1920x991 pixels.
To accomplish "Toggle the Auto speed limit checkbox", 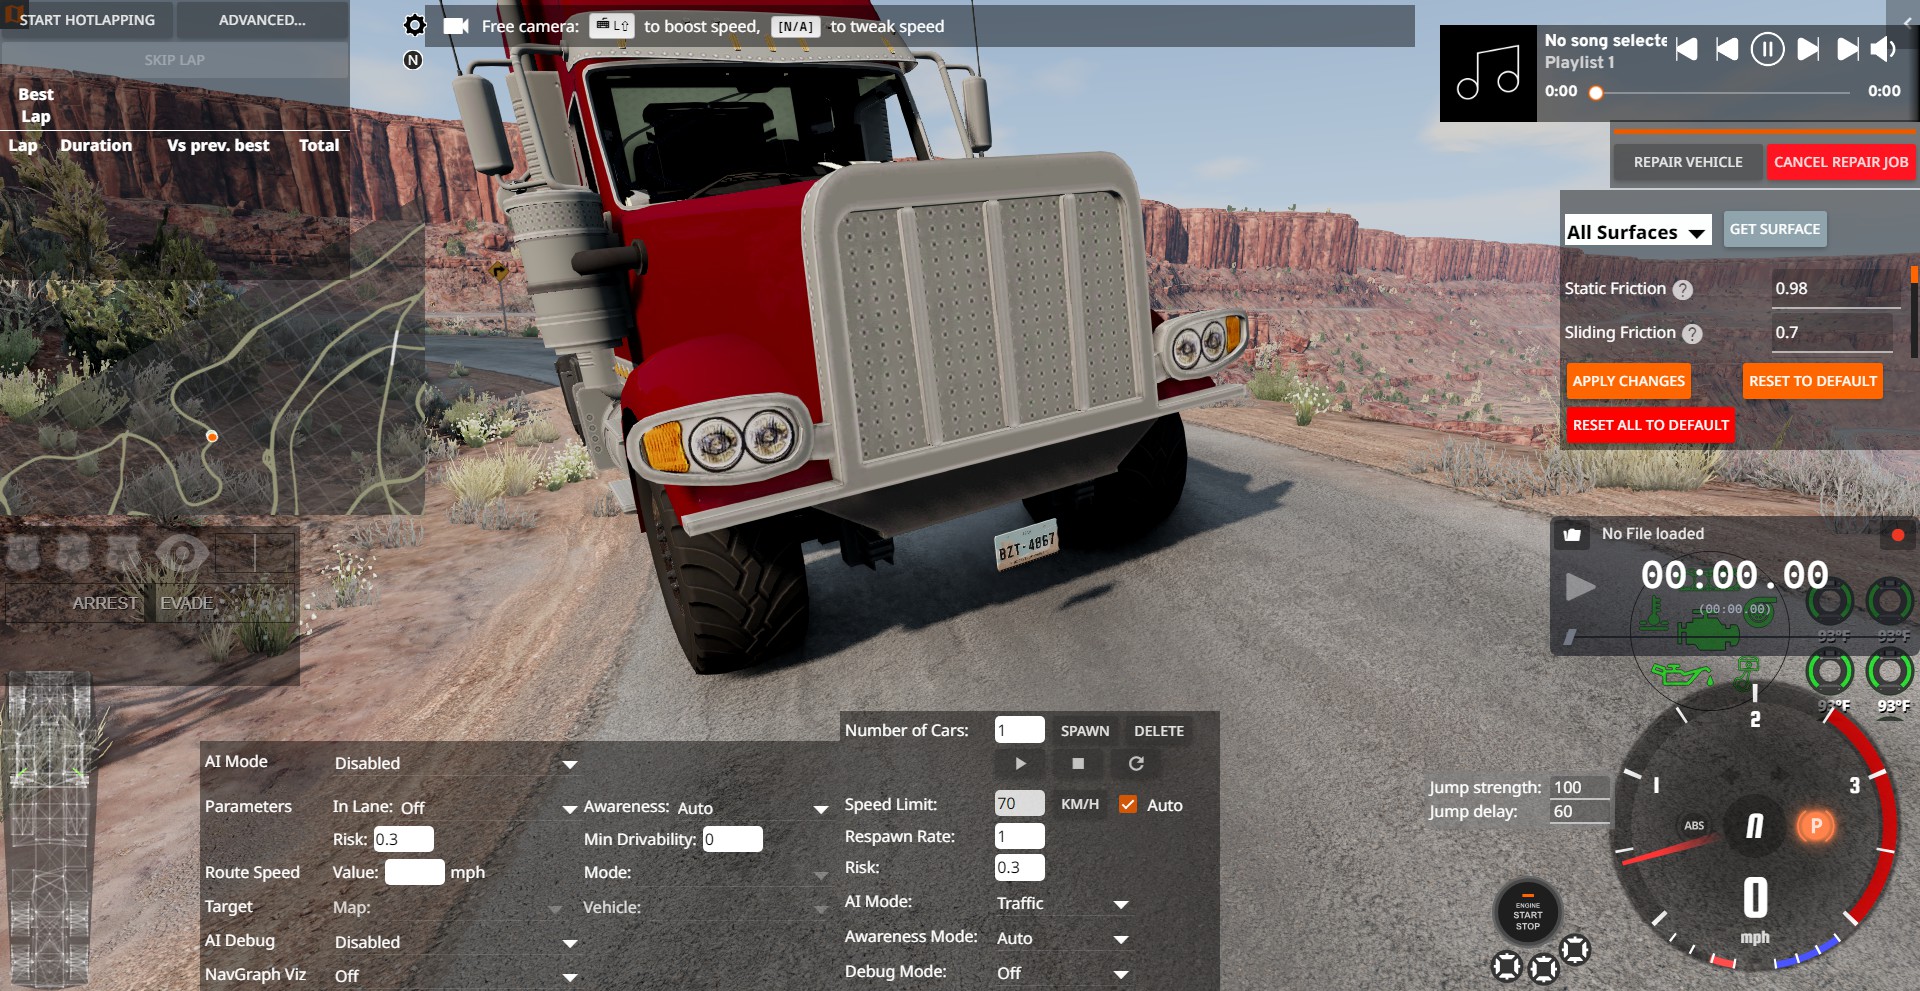I will 1128,805.
